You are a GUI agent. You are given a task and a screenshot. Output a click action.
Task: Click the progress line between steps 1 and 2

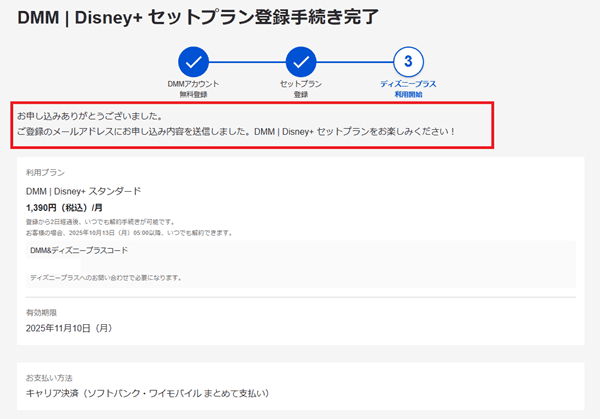pos(246,59)
